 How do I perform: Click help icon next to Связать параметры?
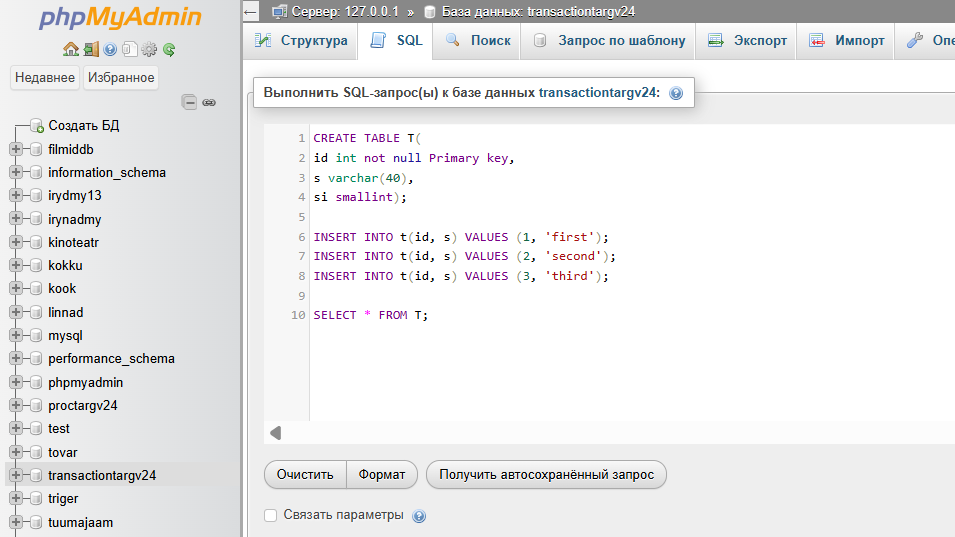419,516
